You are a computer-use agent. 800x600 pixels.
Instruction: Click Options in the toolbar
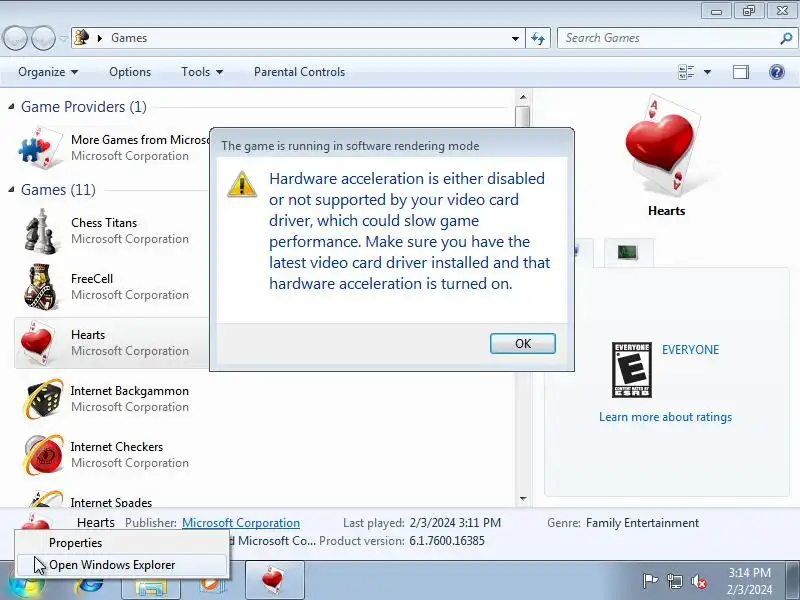130,72
